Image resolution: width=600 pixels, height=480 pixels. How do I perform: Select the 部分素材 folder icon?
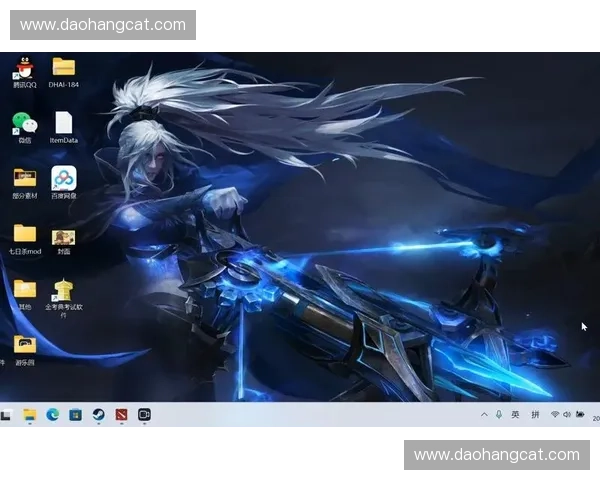[x=25, y=183]
